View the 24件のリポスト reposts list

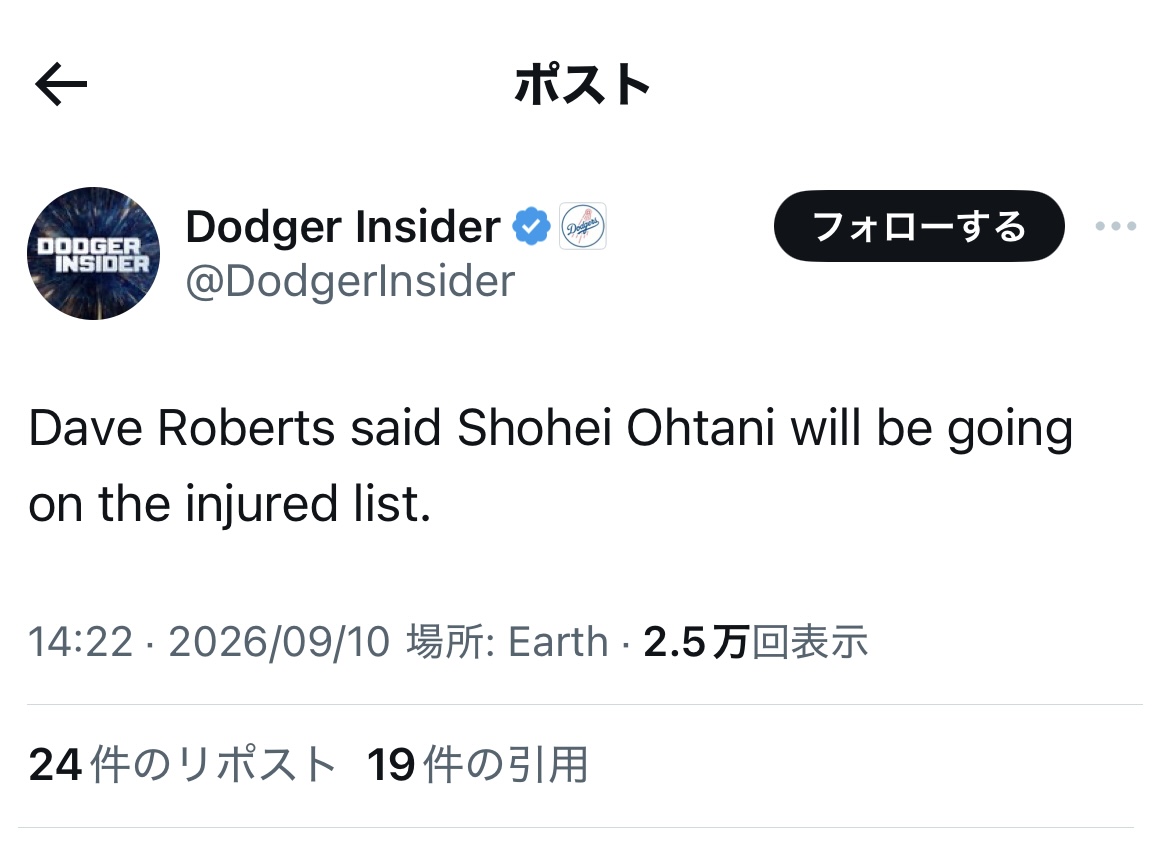tap(182, 765)
